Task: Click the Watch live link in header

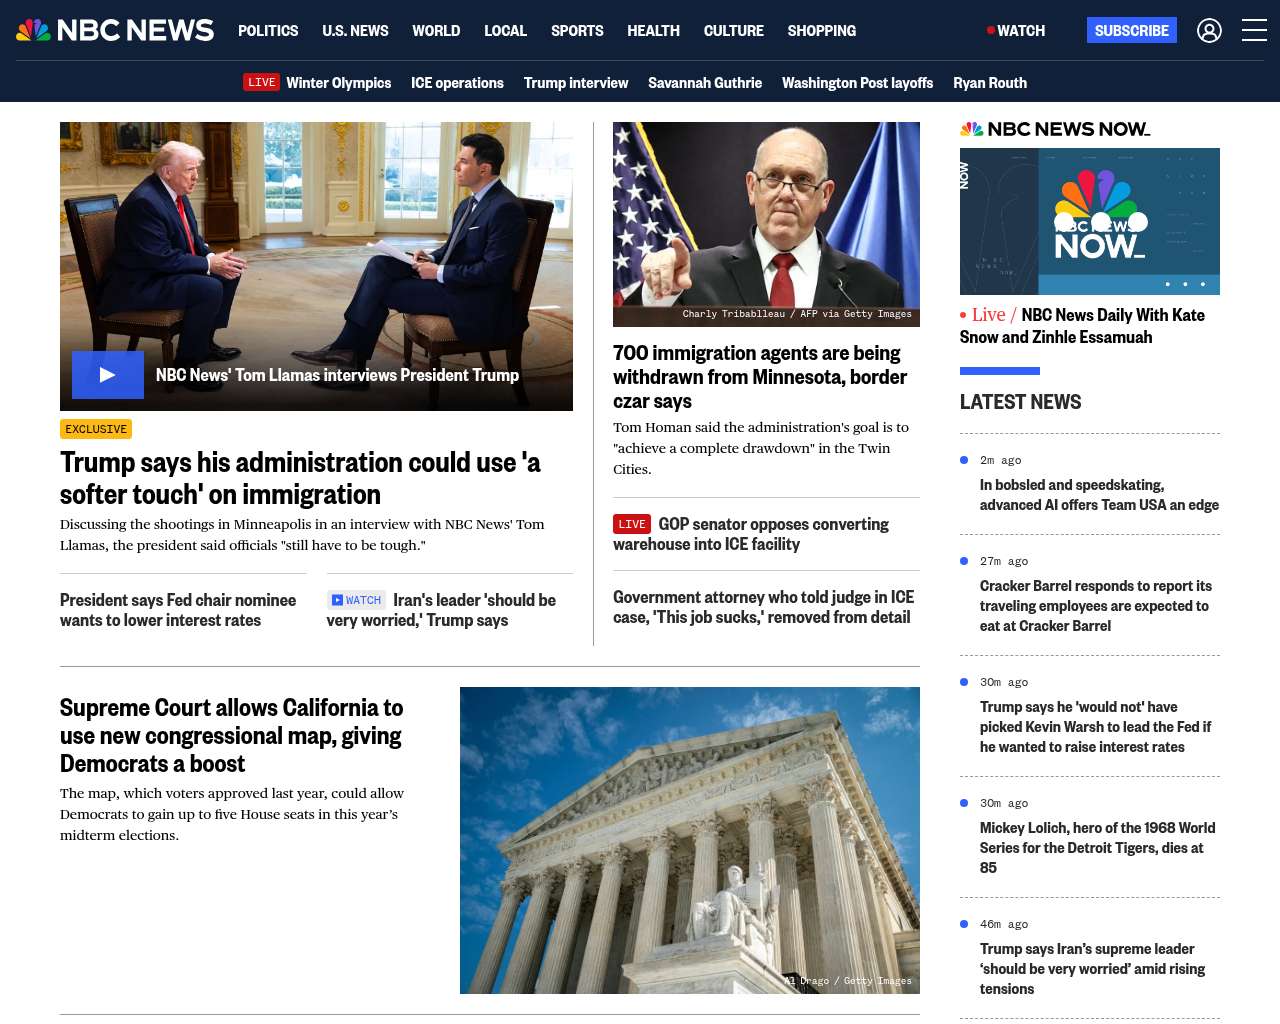Action: 1016,30
